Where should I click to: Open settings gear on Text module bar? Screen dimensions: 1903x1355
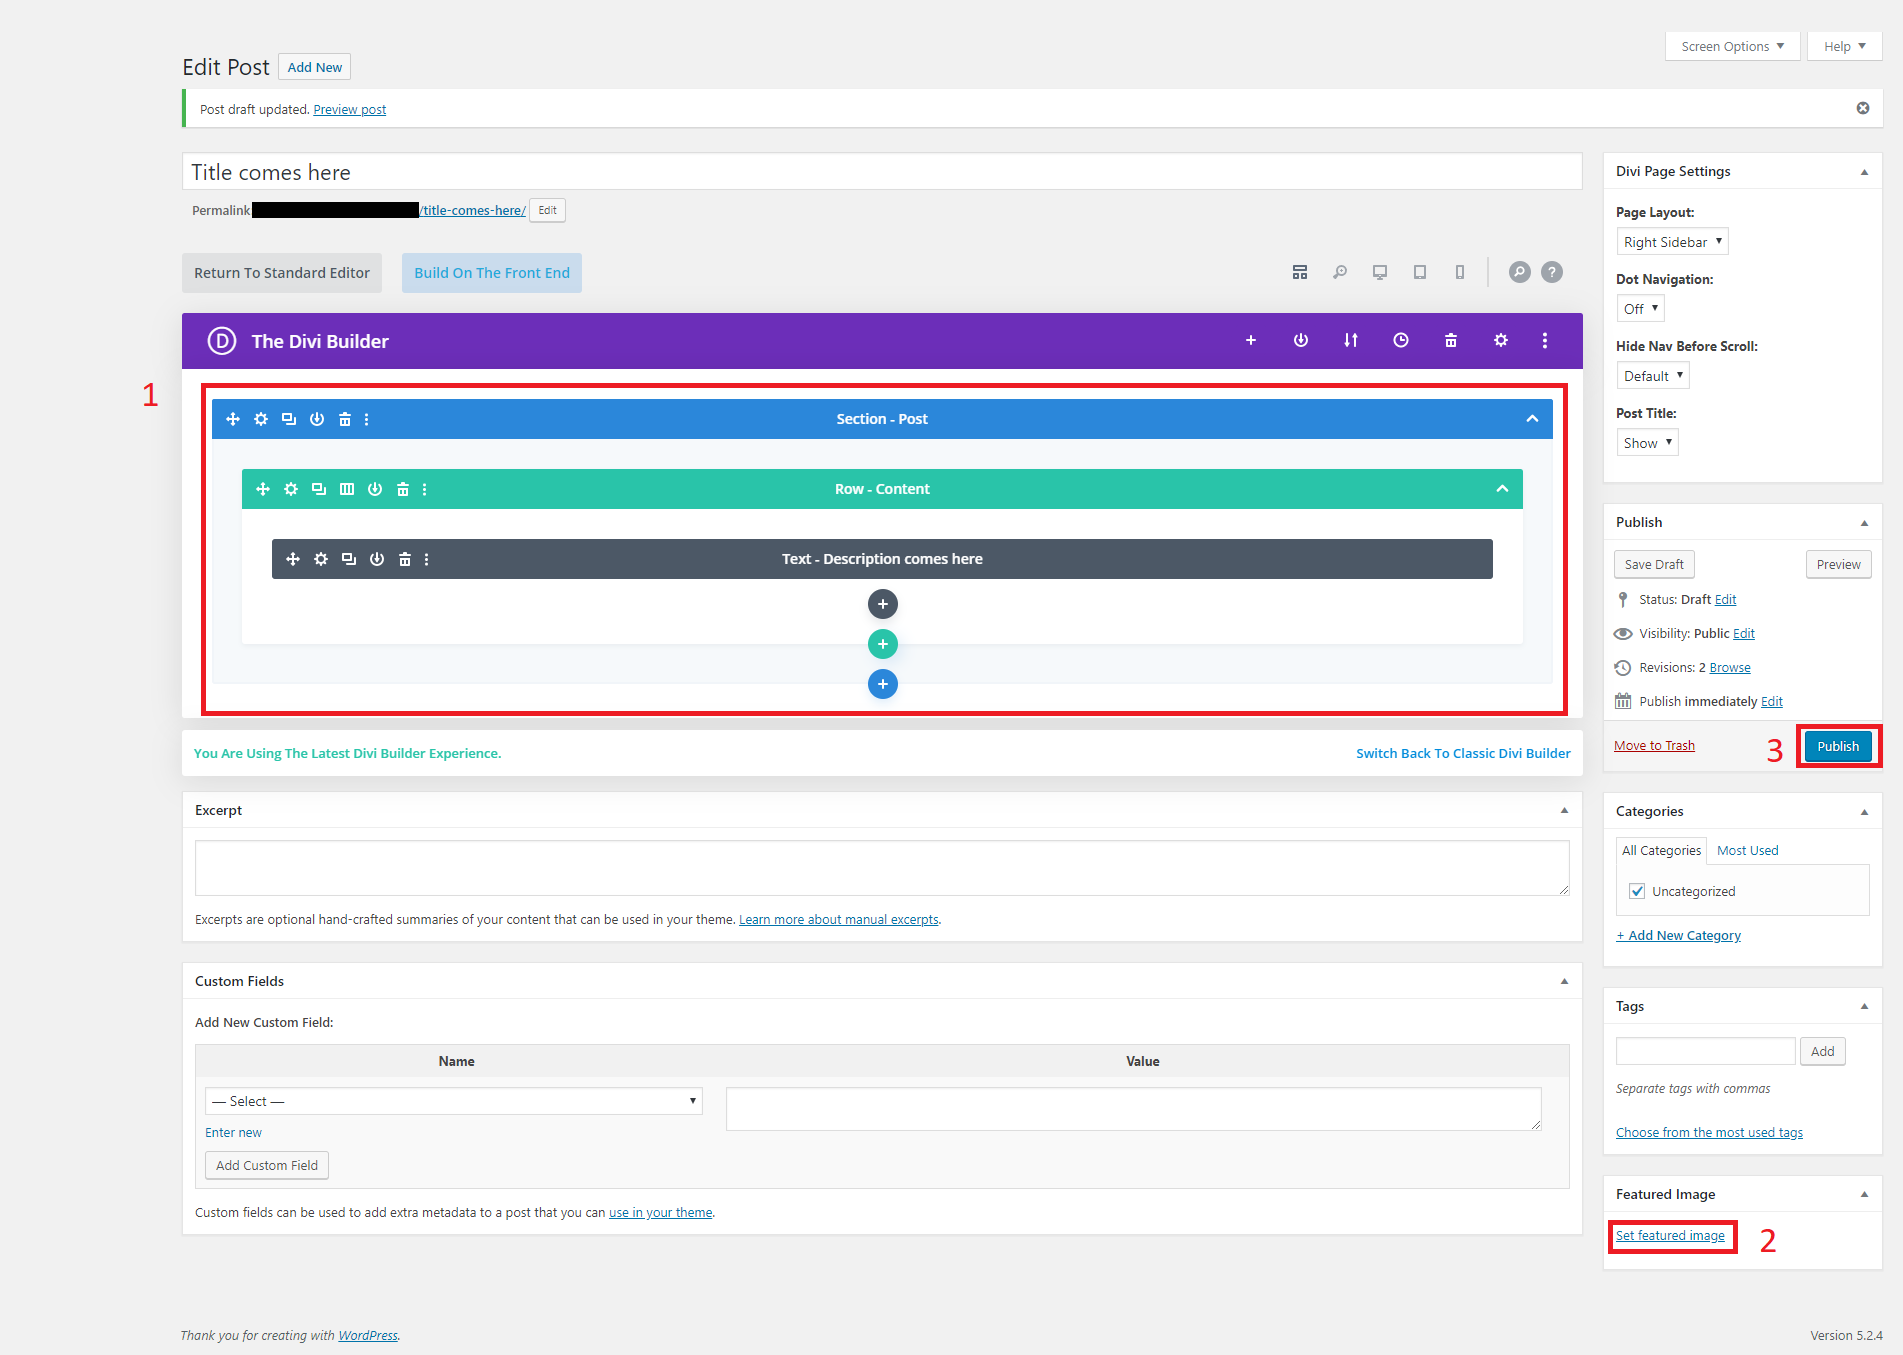tap(321, 559)
